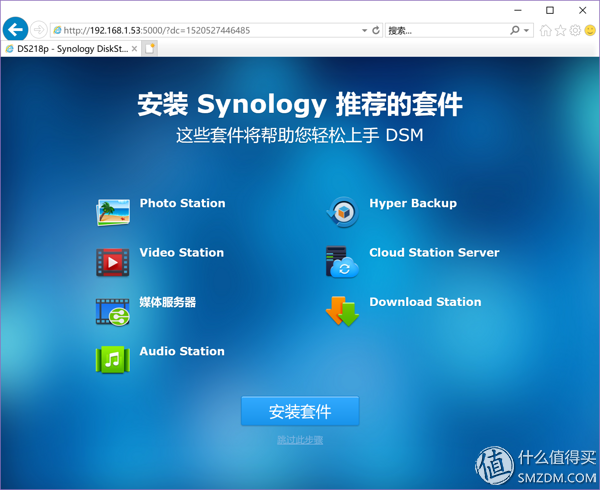
Task: Click the heading 安装 Synology 推荐的套件
Action: coord(300,104)
